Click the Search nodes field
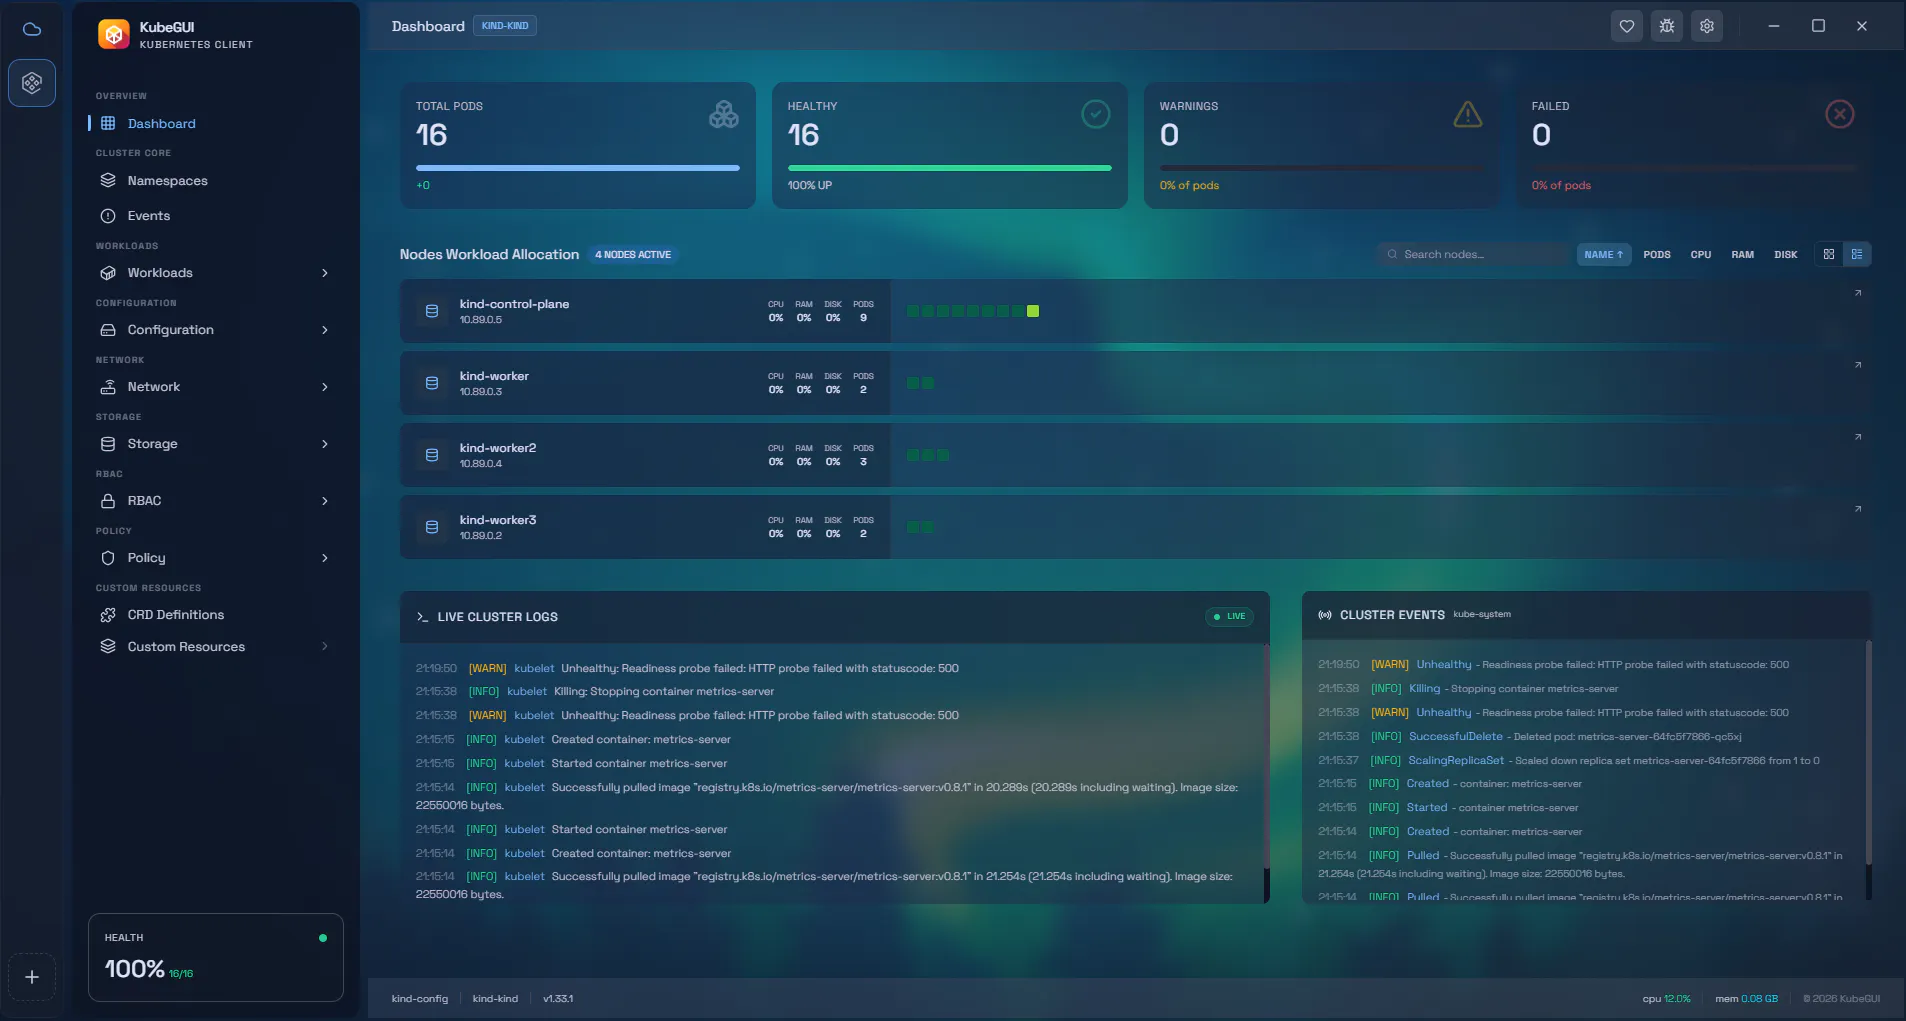1906x1021 pixels. pos(1473,254)
